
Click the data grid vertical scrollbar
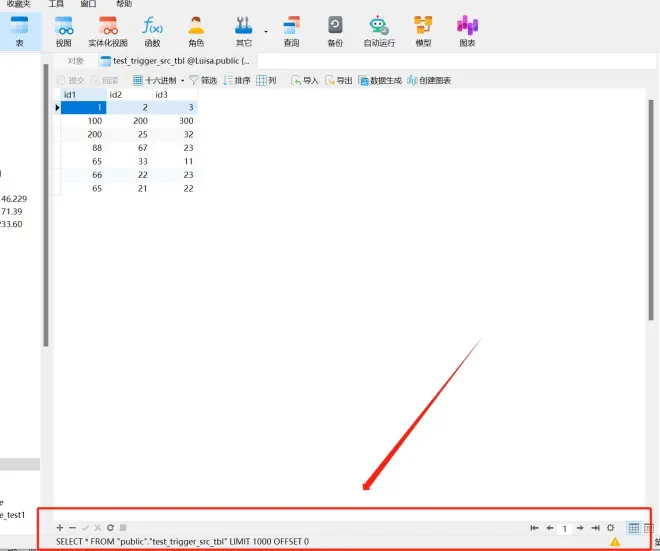[x=651, y=210]
